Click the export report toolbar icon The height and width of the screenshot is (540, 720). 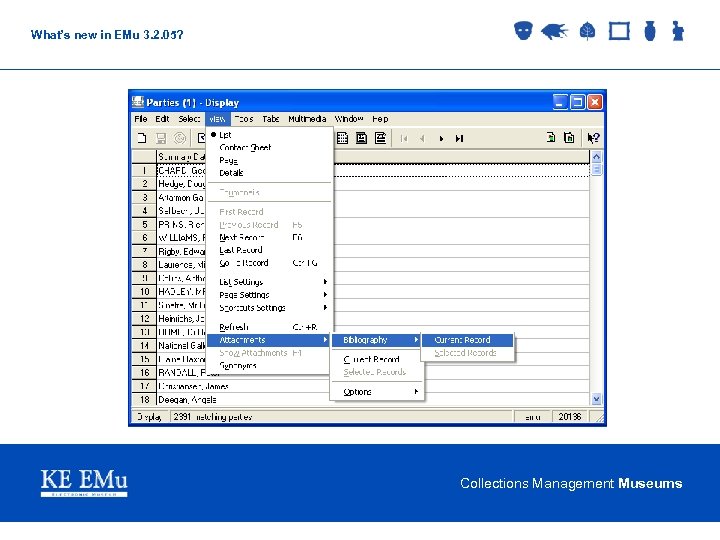click(x=569, y=137)
